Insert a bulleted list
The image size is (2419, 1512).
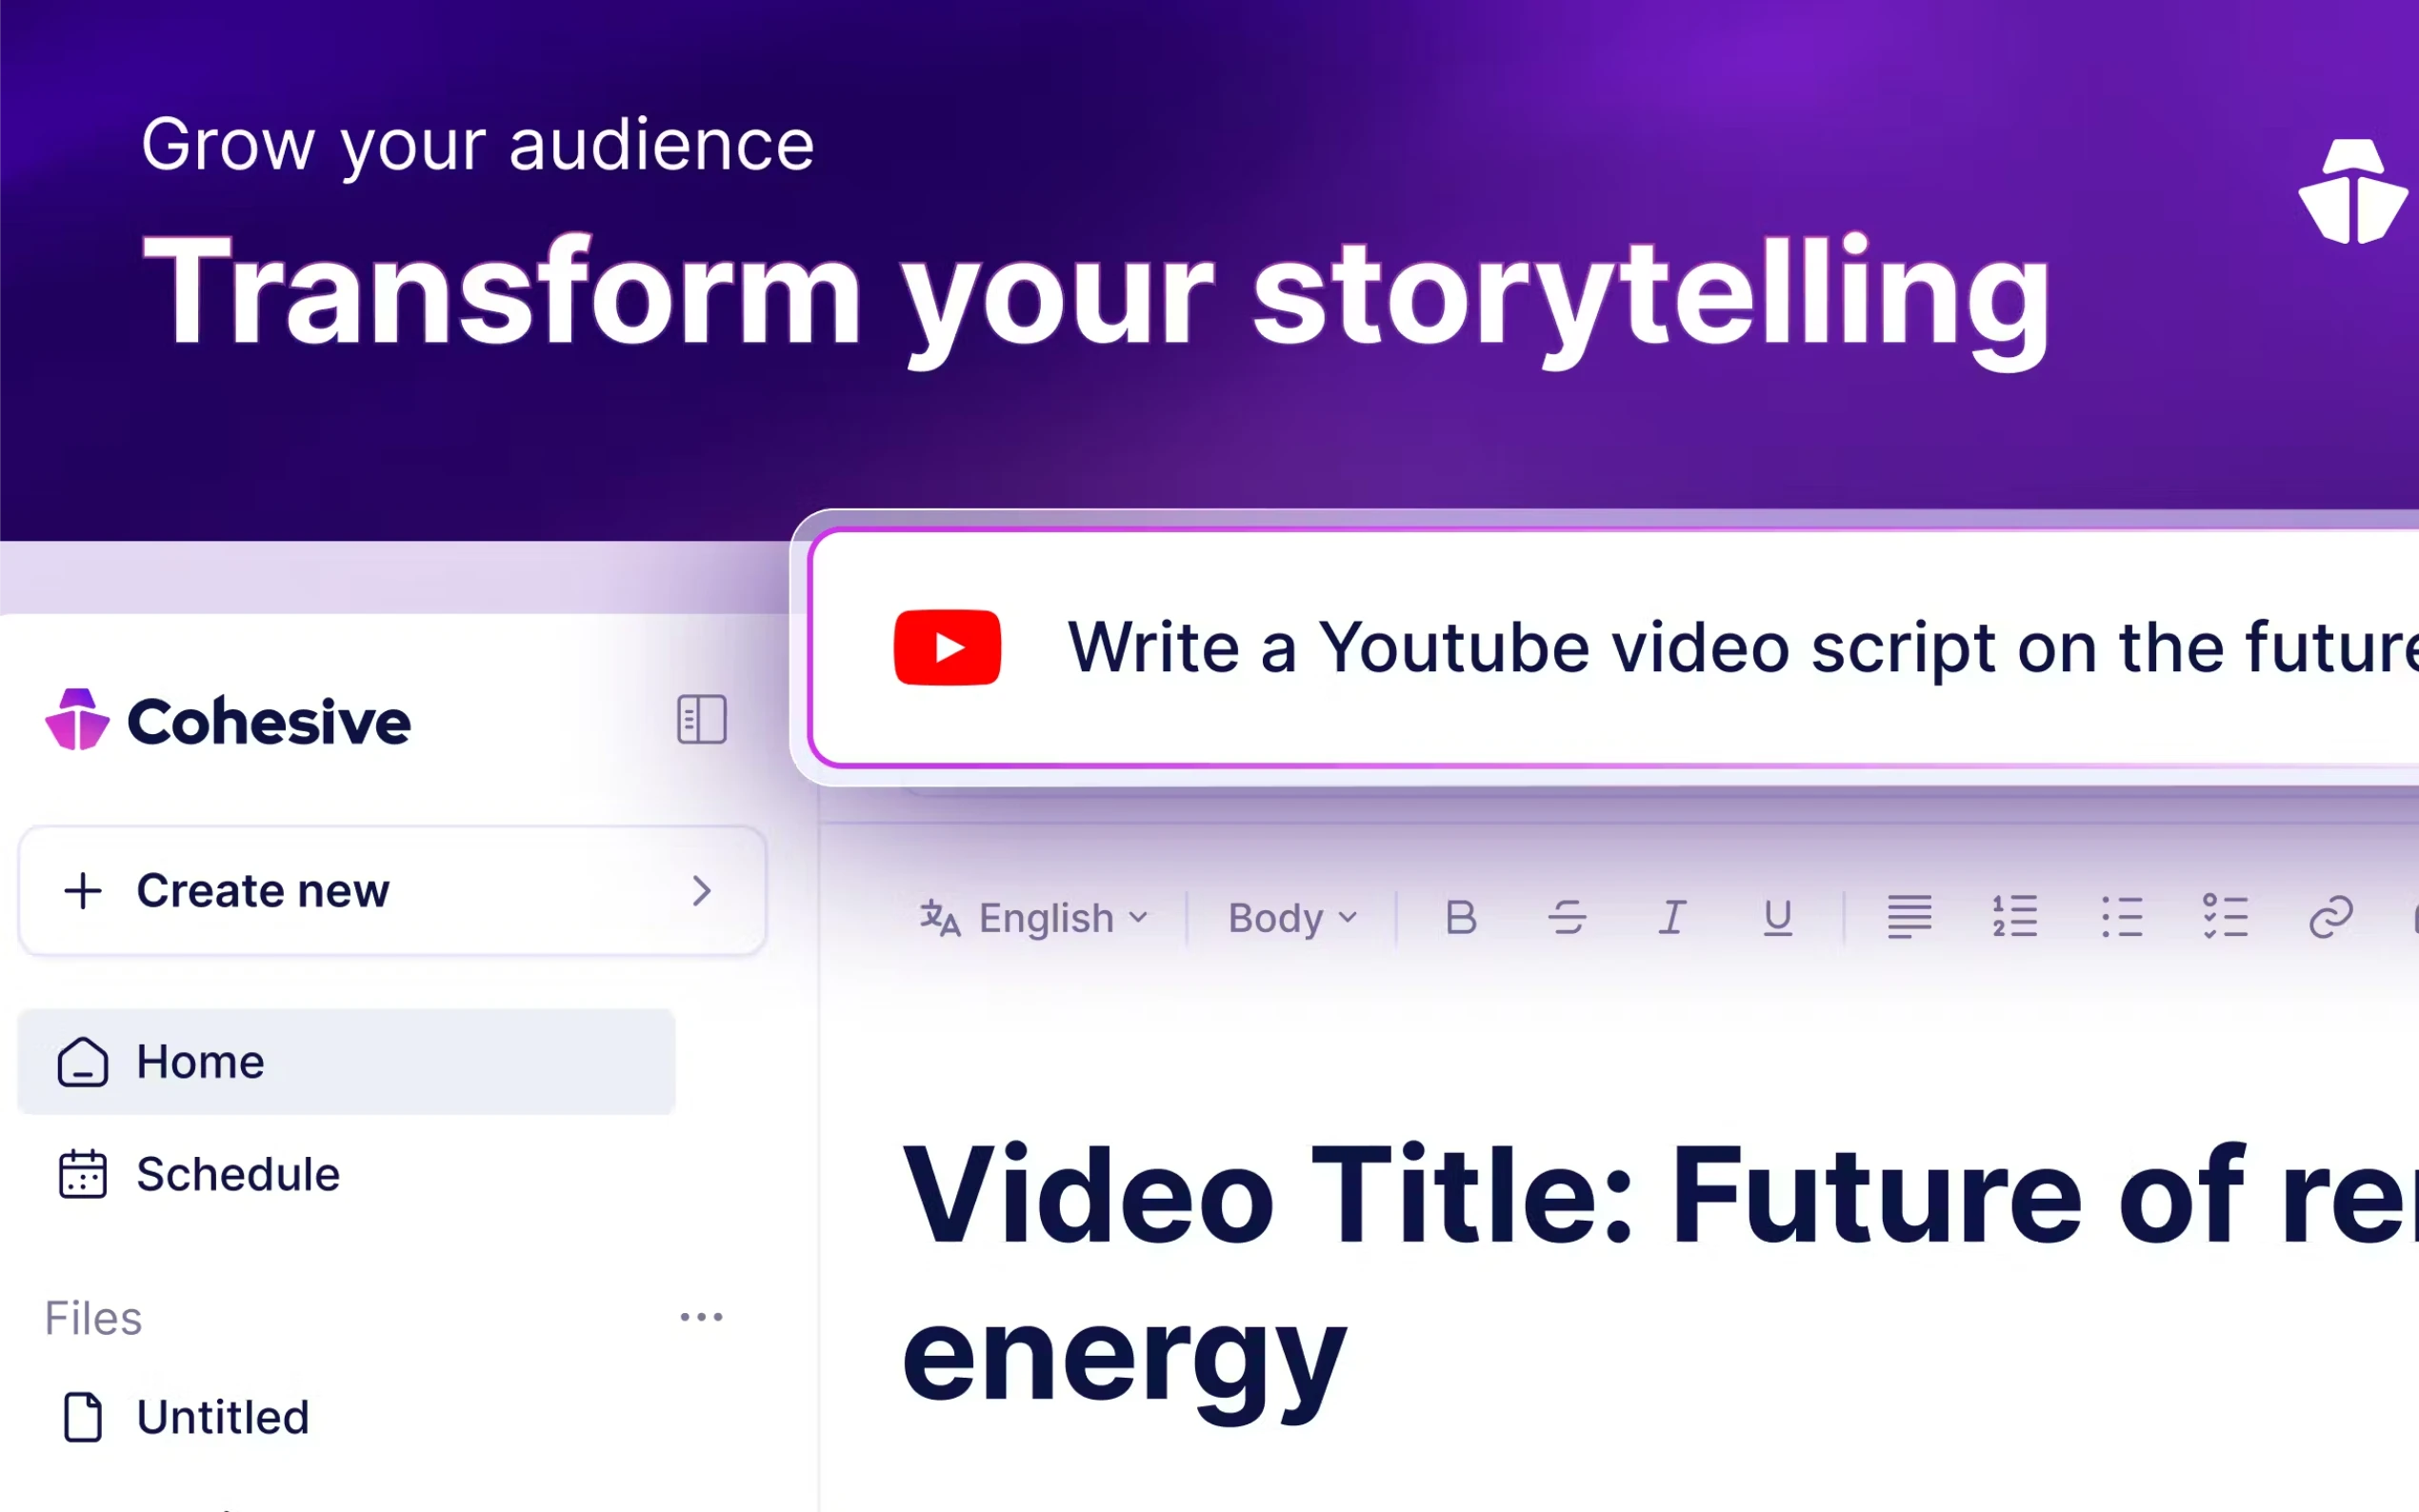point(2121,917)
